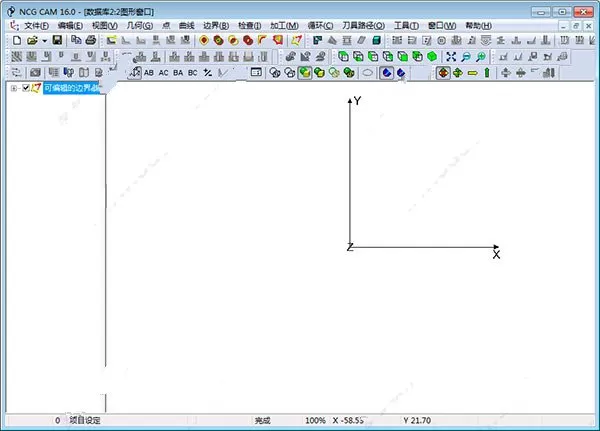Open the 边界(B) menu
Image resolution: width=600 pixels, height=431 pixels.
pyautogui.click(x=216, y=26)
